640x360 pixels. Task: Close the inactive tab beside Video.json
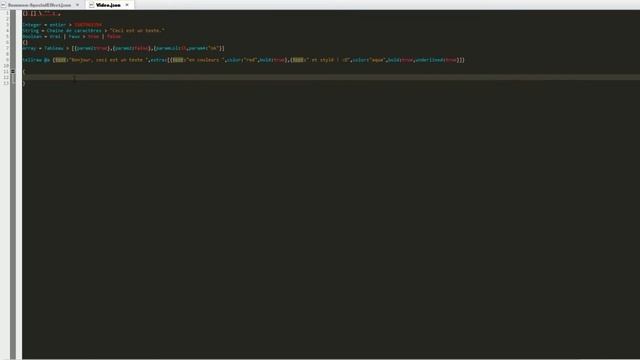click(78, 5)
